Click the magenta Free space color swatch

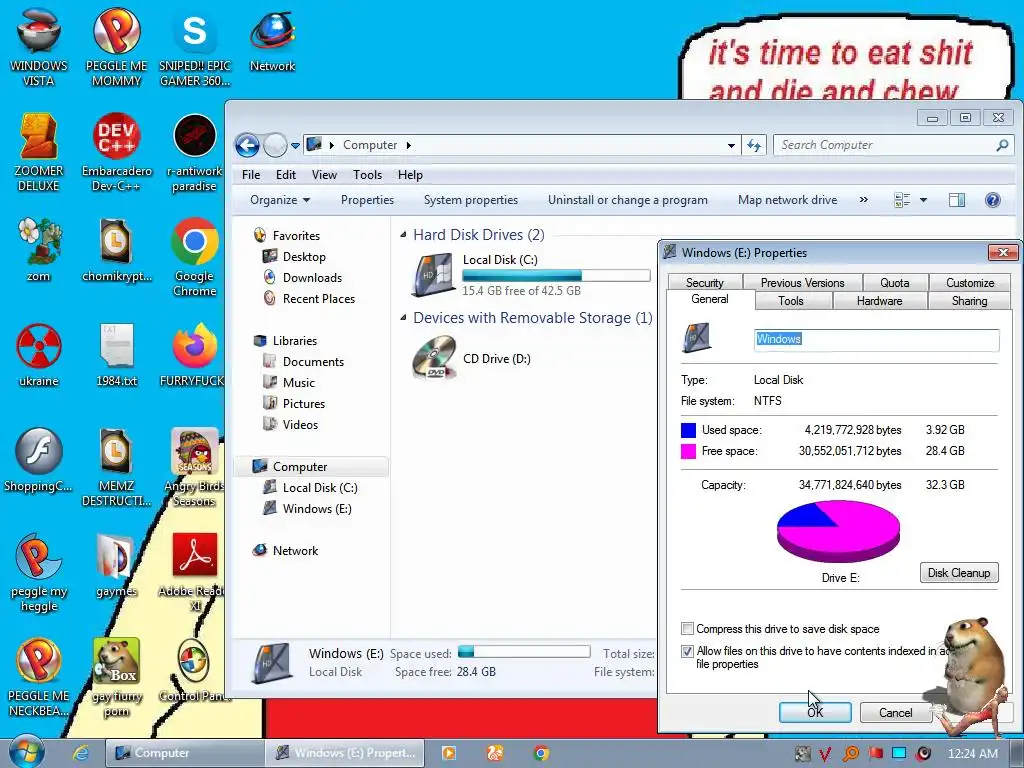point(688,451)
